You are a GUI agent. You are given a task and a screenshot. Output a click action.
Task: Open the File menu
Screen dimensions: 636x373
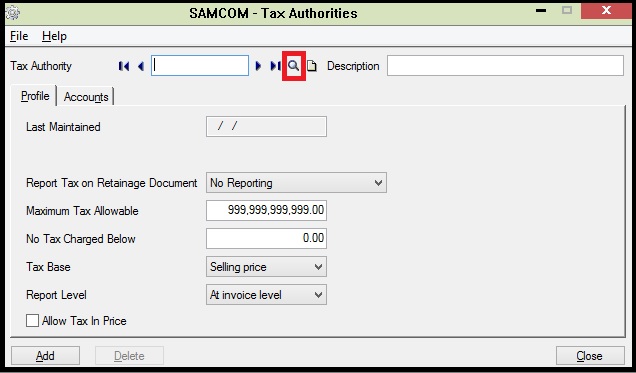(x=19, y=36)
